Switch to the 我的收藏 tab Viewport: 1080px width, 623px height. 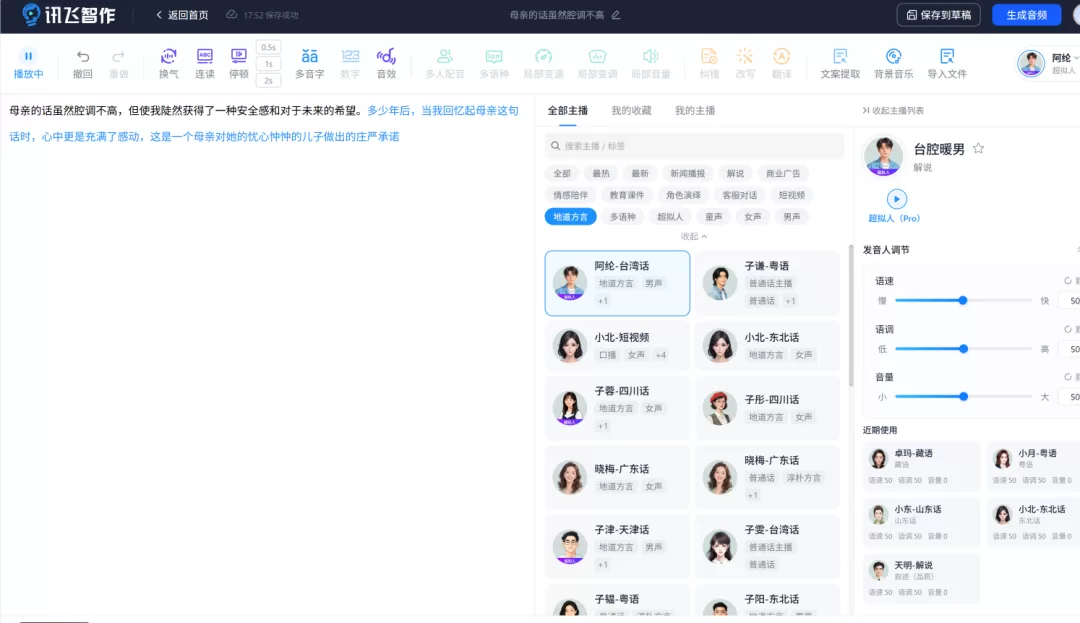point(631,110)
